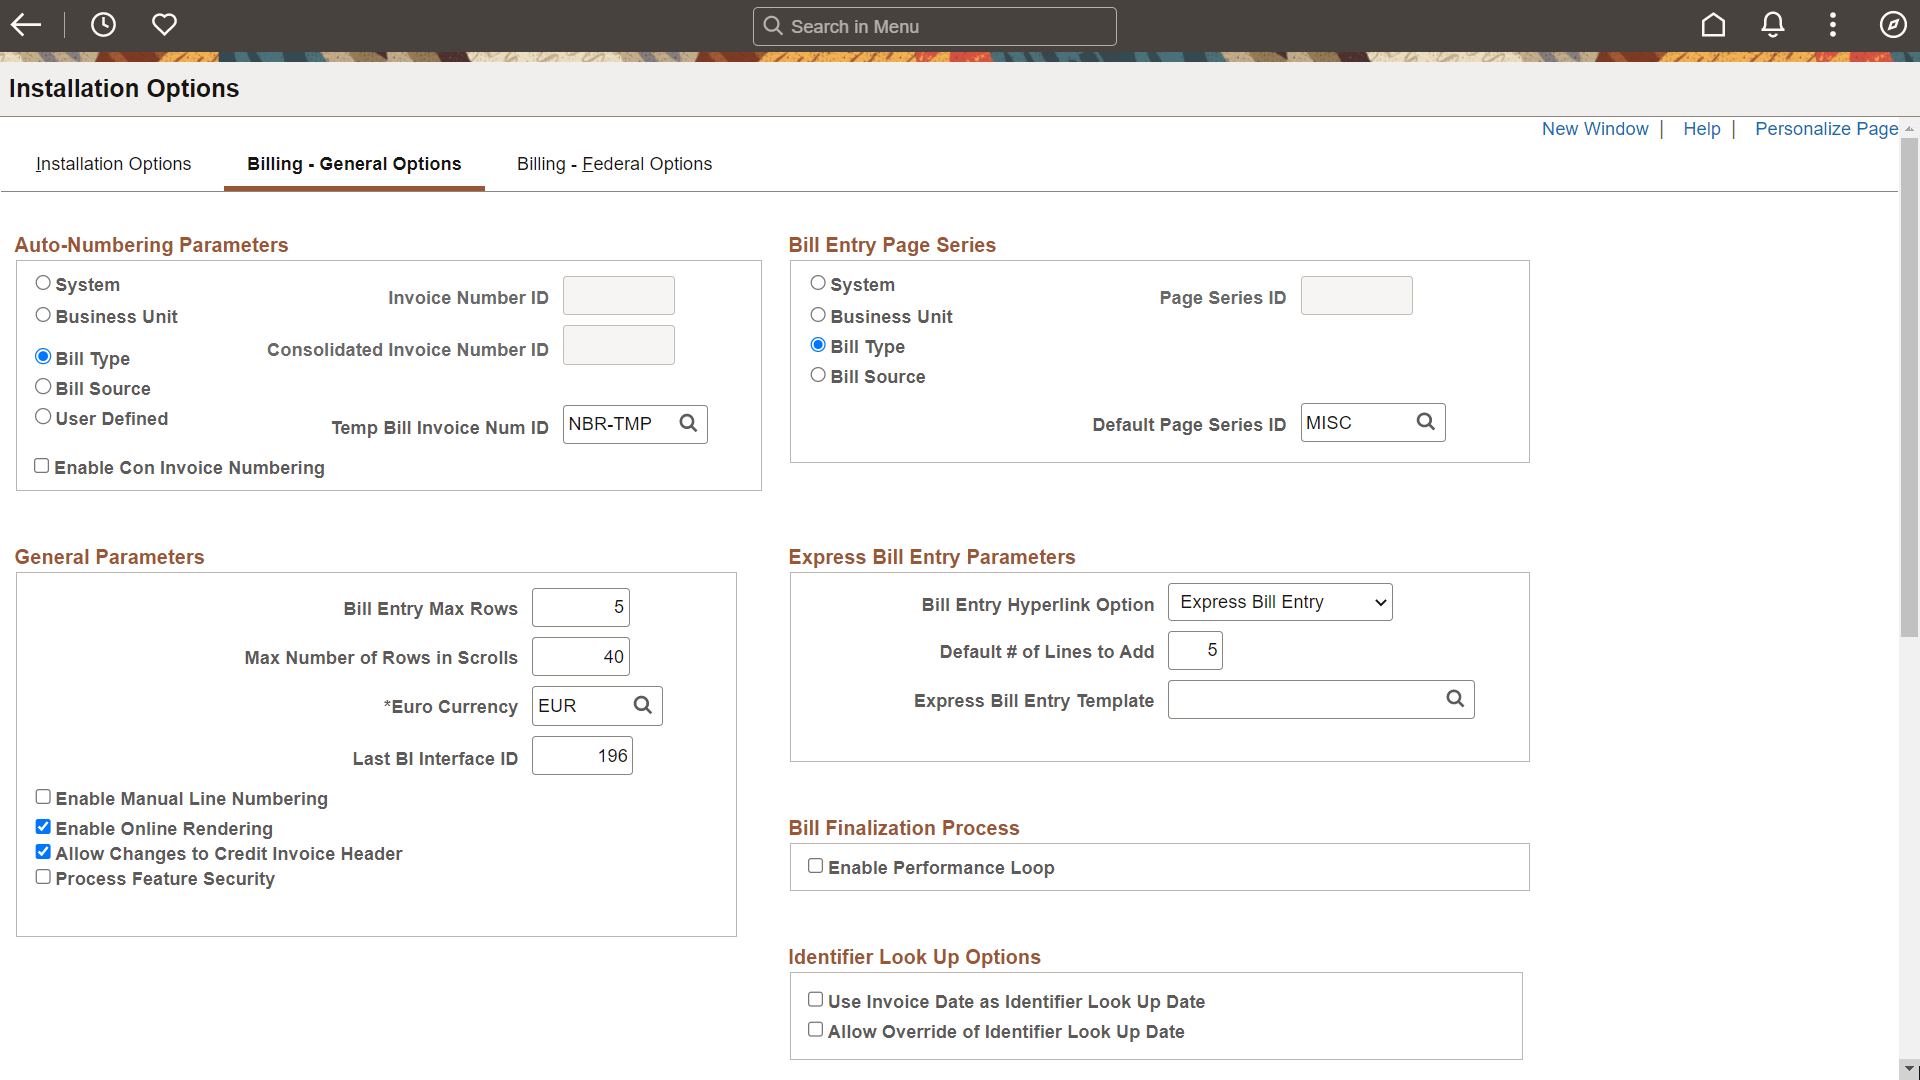Click the search icon for Default Page Series ID
The height and width of the screenshot is (1080, 1920).
1424,422
